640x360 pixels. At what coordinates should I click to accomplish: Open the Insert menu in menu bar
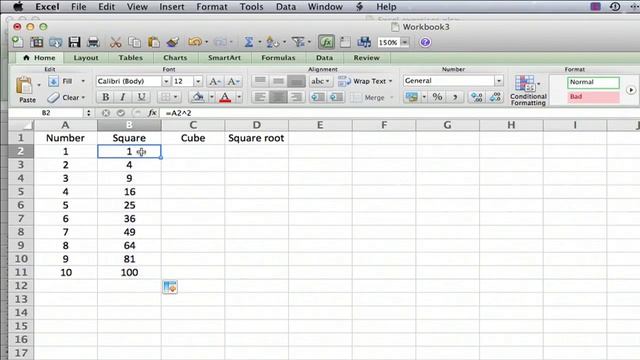coord(171,7)
